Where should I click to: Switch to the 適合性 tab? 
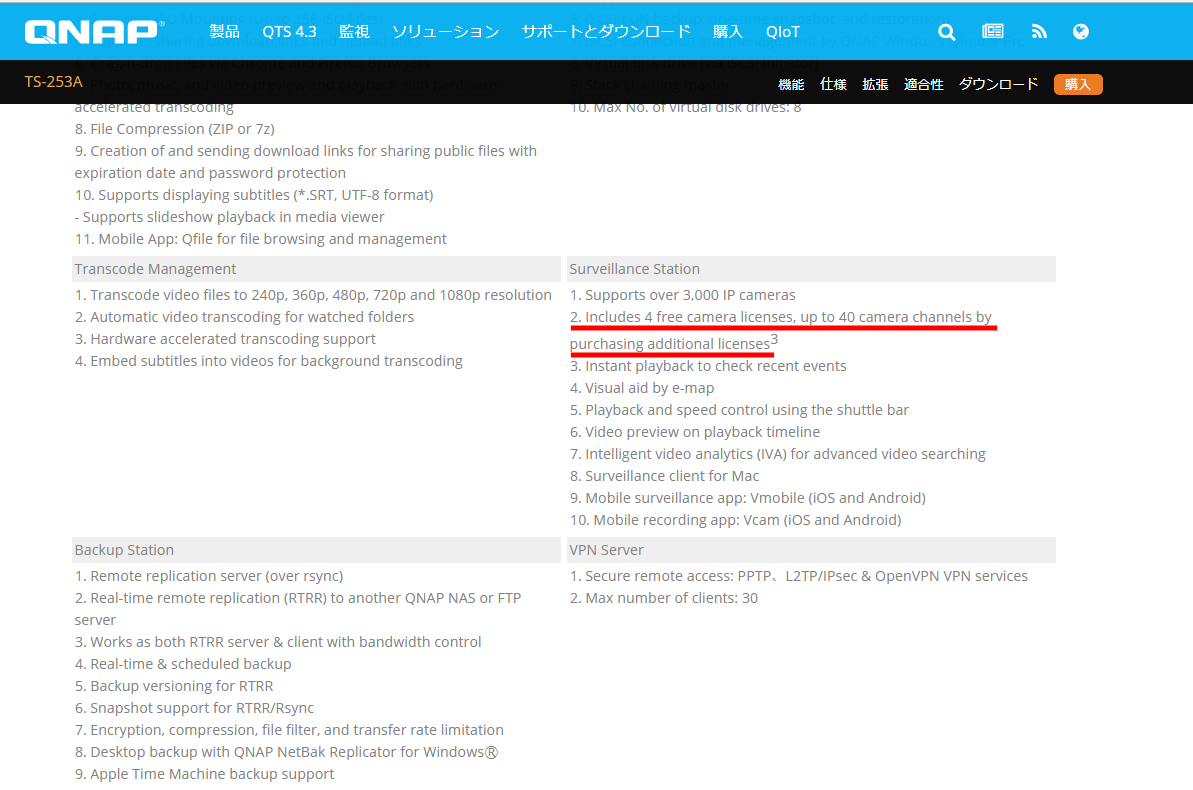[x=924, y=84]
